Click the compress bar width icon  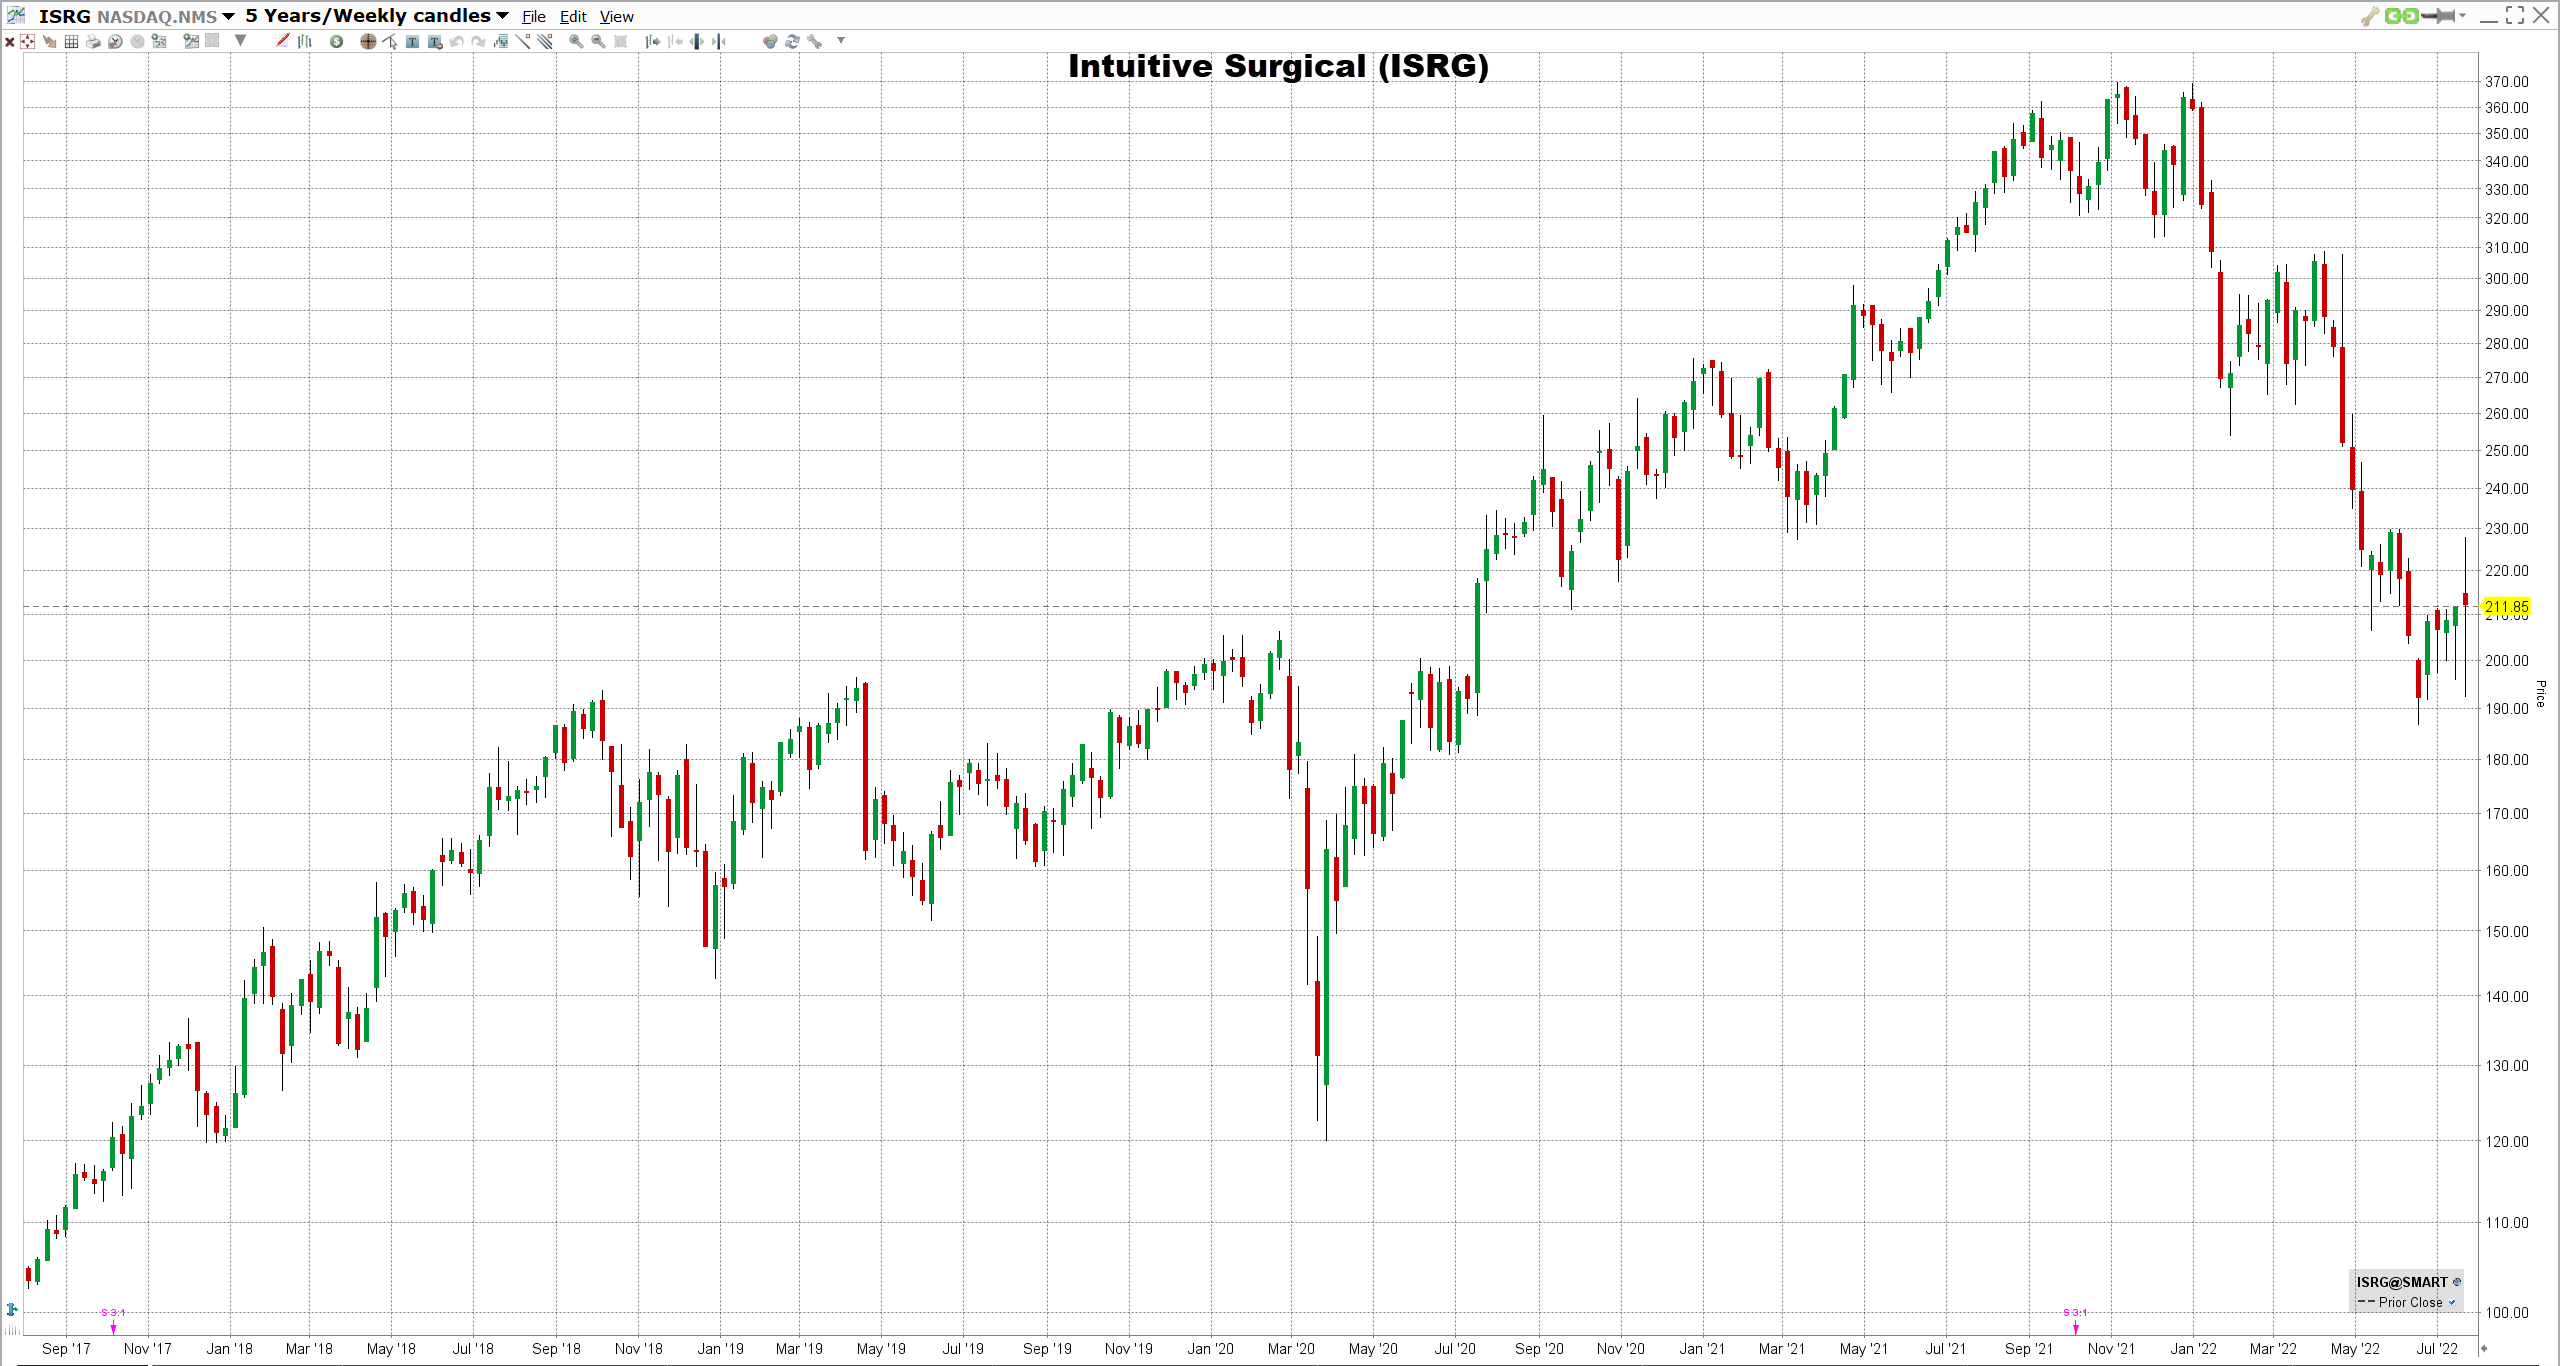coord(718,42)
